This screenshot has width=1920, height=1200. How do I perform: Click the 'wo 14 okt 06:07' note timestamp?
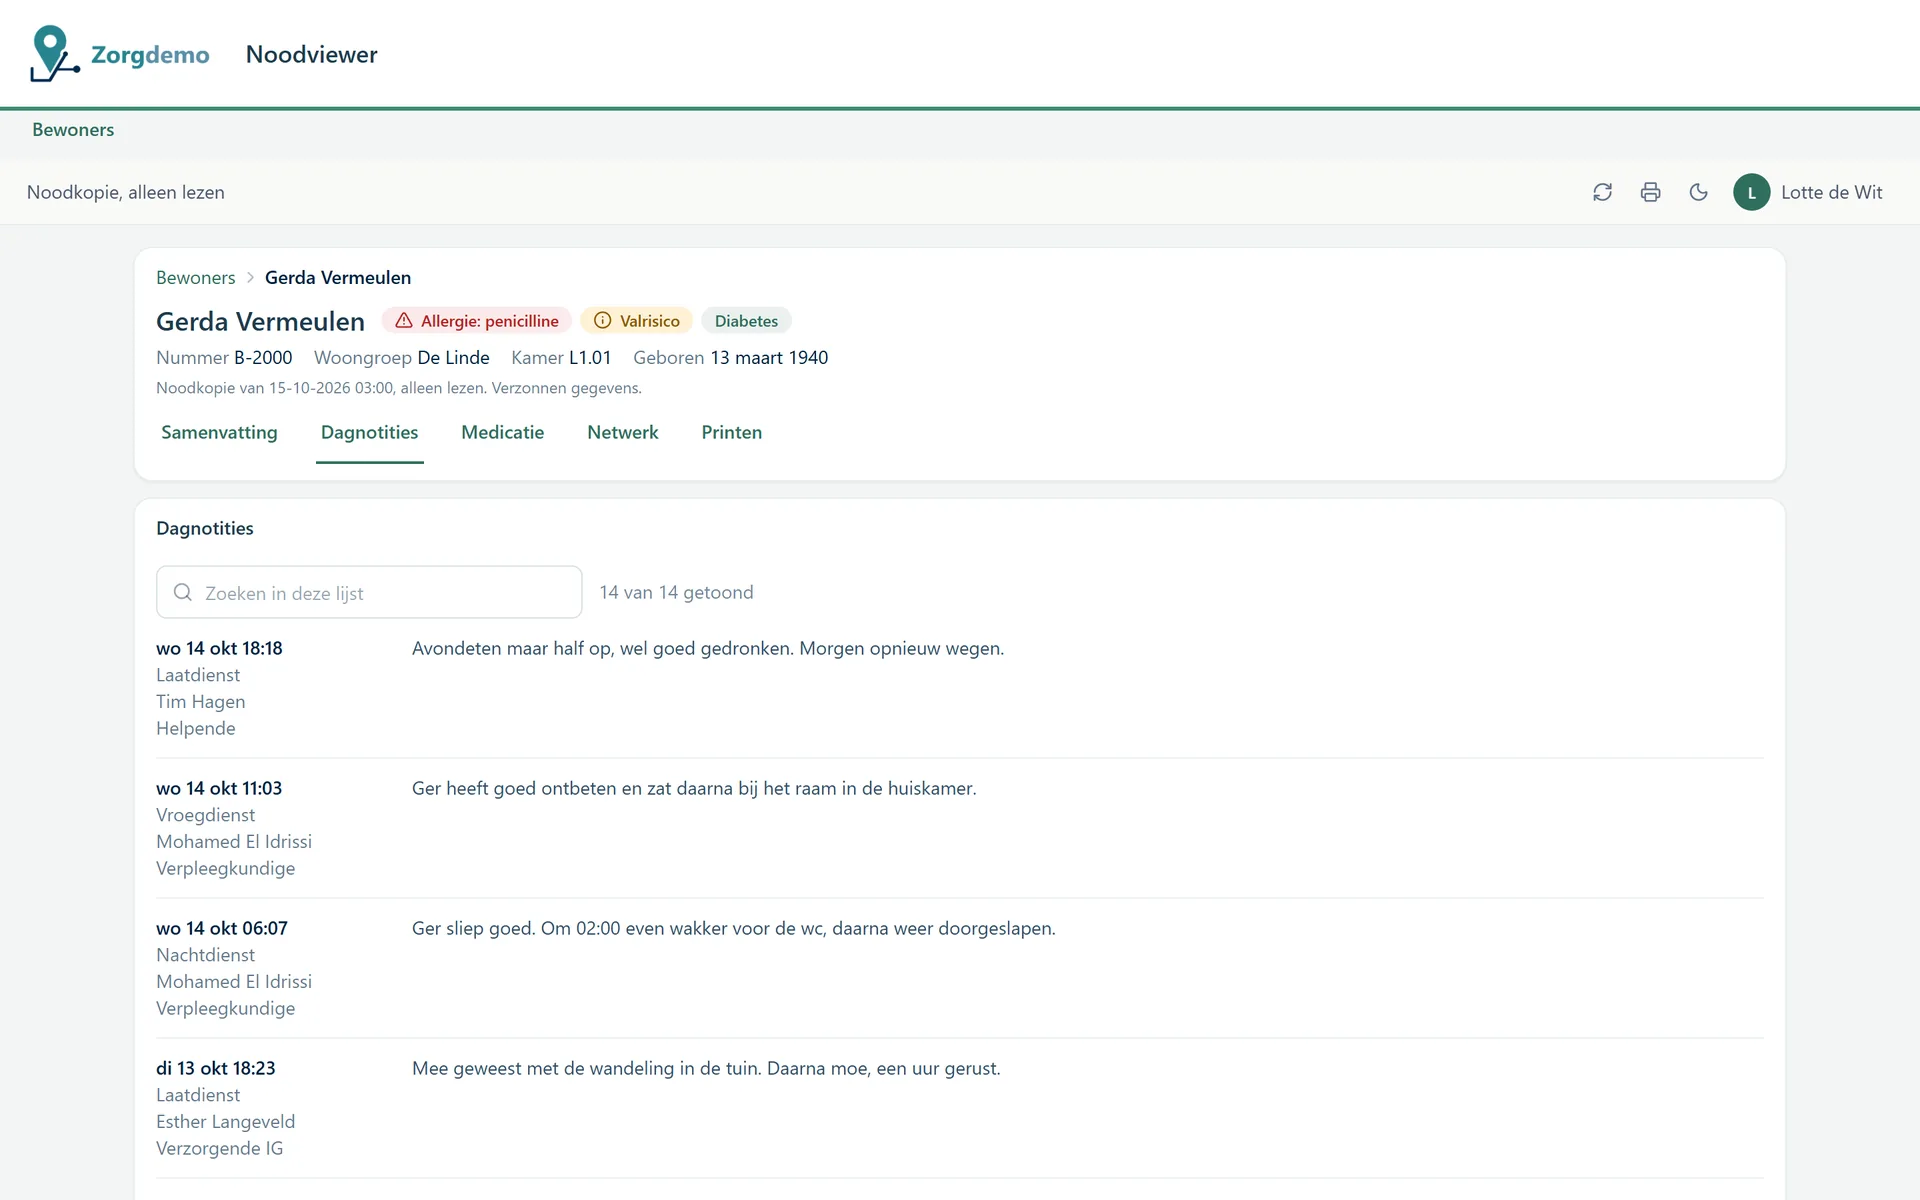click(x=222, y=928)
